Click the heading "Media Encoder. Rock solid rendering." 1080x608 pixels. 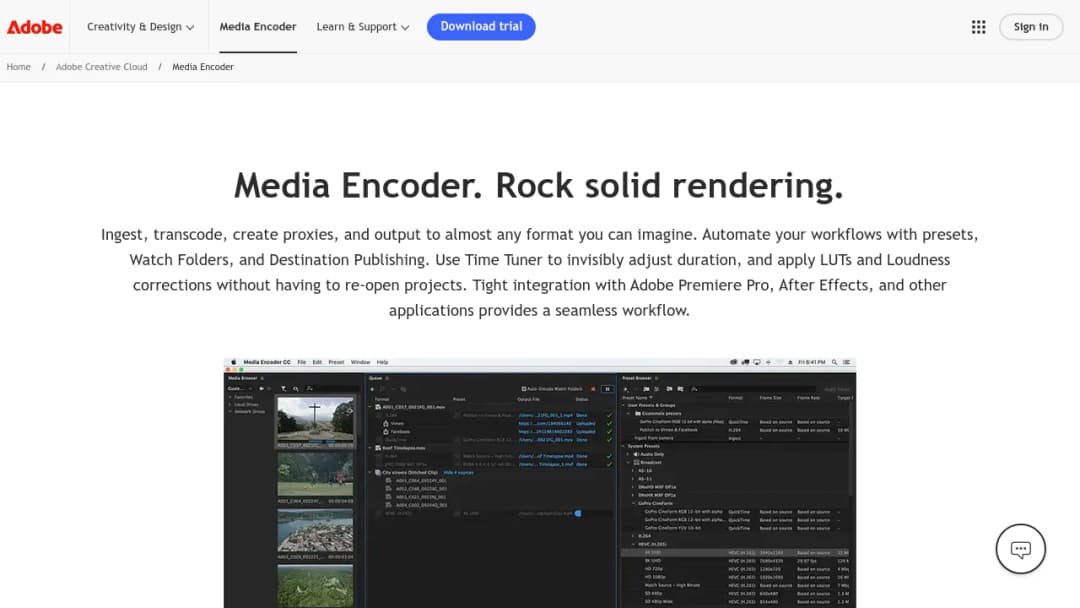coord(539,186)
